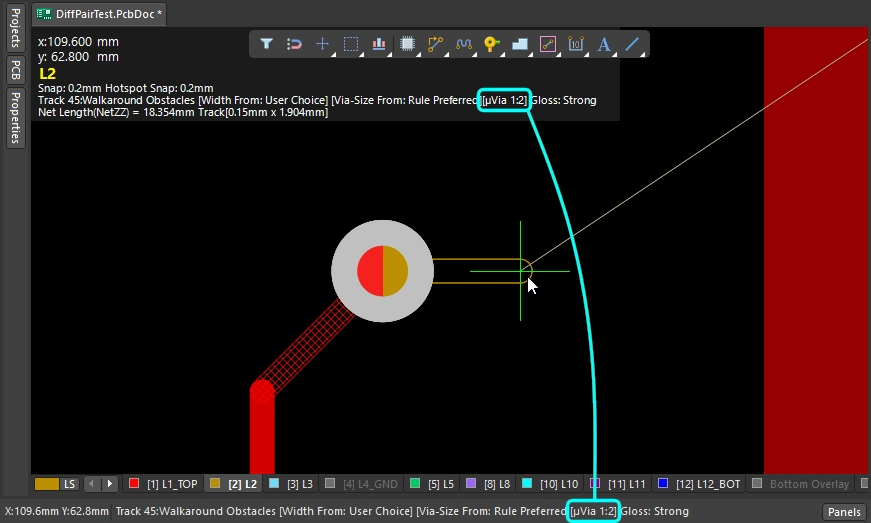Viewport: 871px width, 523px height.
Task: Select the place component chip icon
Action: (407, 44)
